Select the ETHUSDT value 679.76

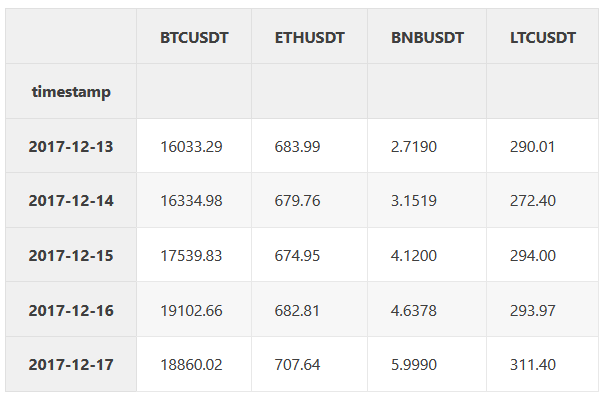click(x=297, y=201)
